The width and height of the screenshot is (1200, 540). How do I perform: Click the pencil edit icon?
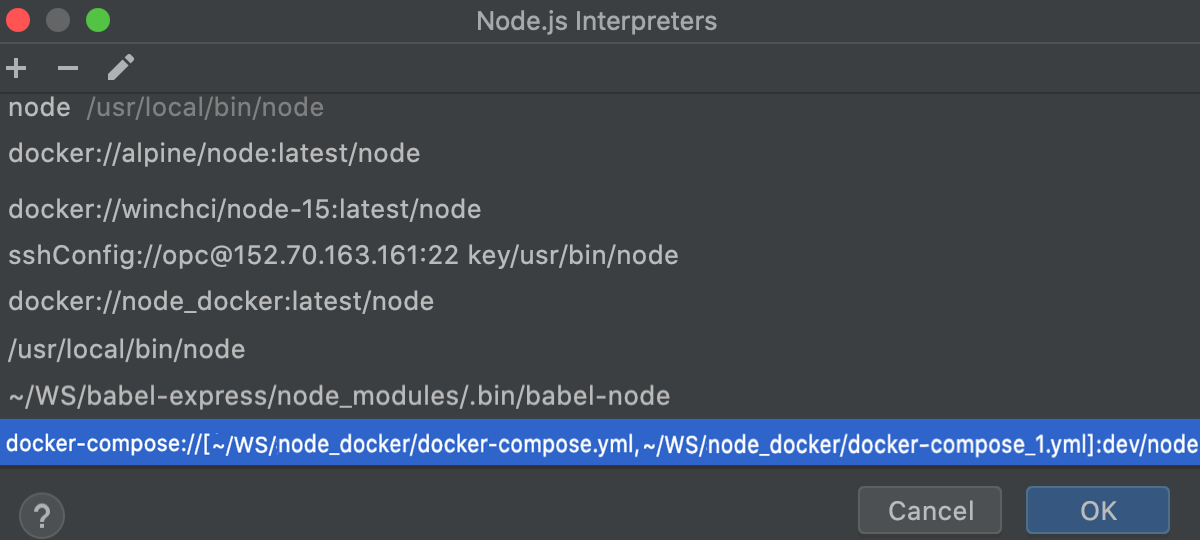click(121, 68)
